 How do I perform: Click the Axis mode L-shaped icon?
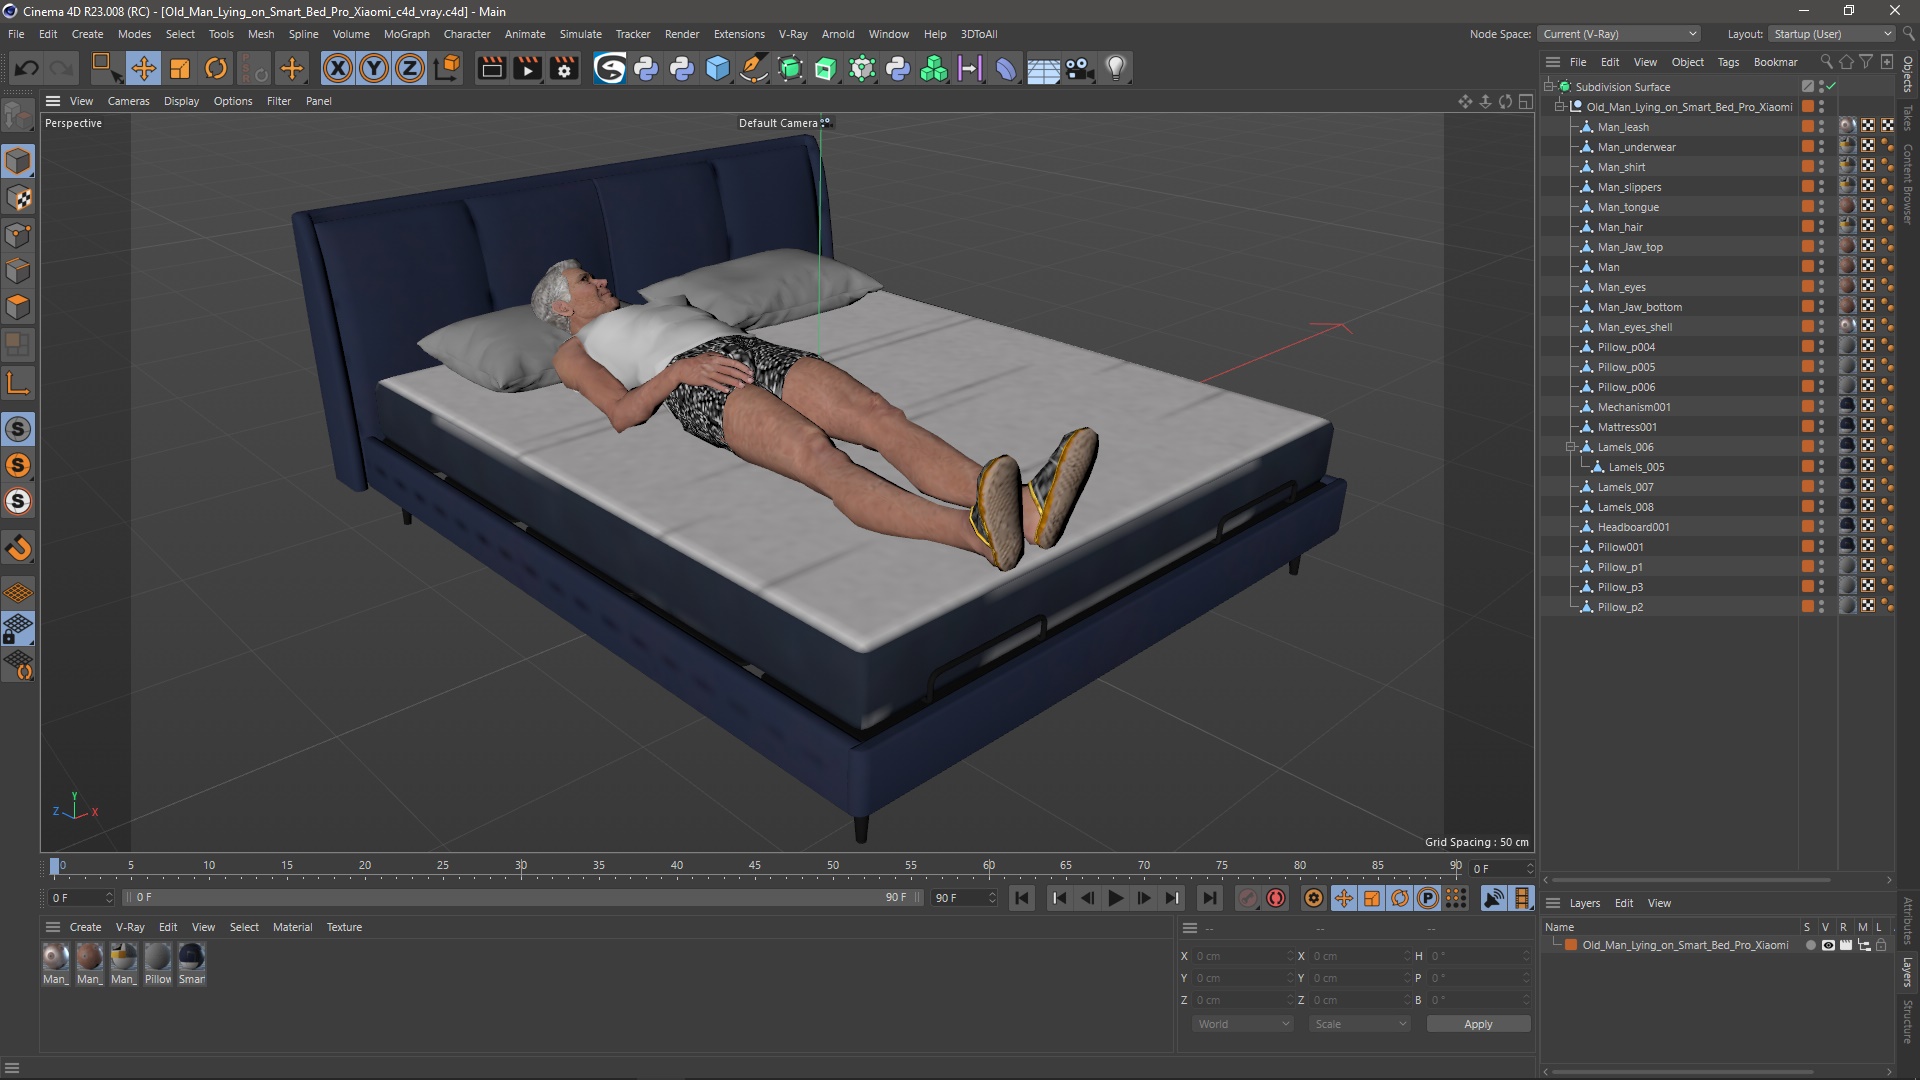pyautogui.click(x=18, y=383)
